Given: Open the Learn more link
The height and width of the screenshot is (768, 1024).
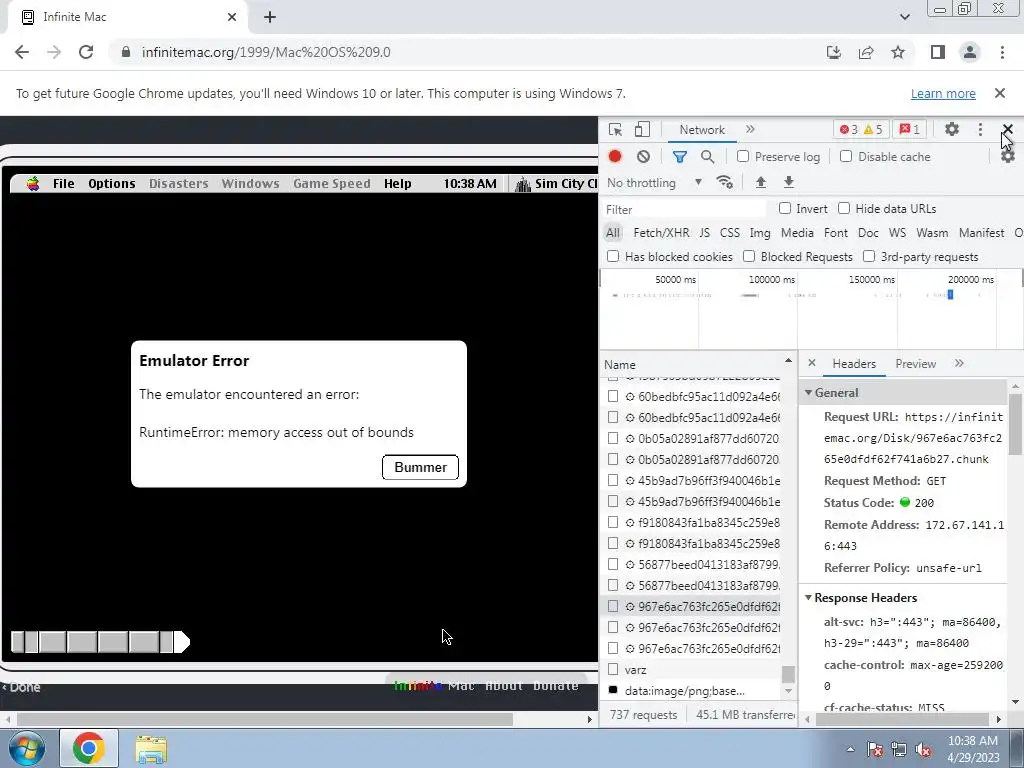Looking at the screenshot, I should pos(943,93).
